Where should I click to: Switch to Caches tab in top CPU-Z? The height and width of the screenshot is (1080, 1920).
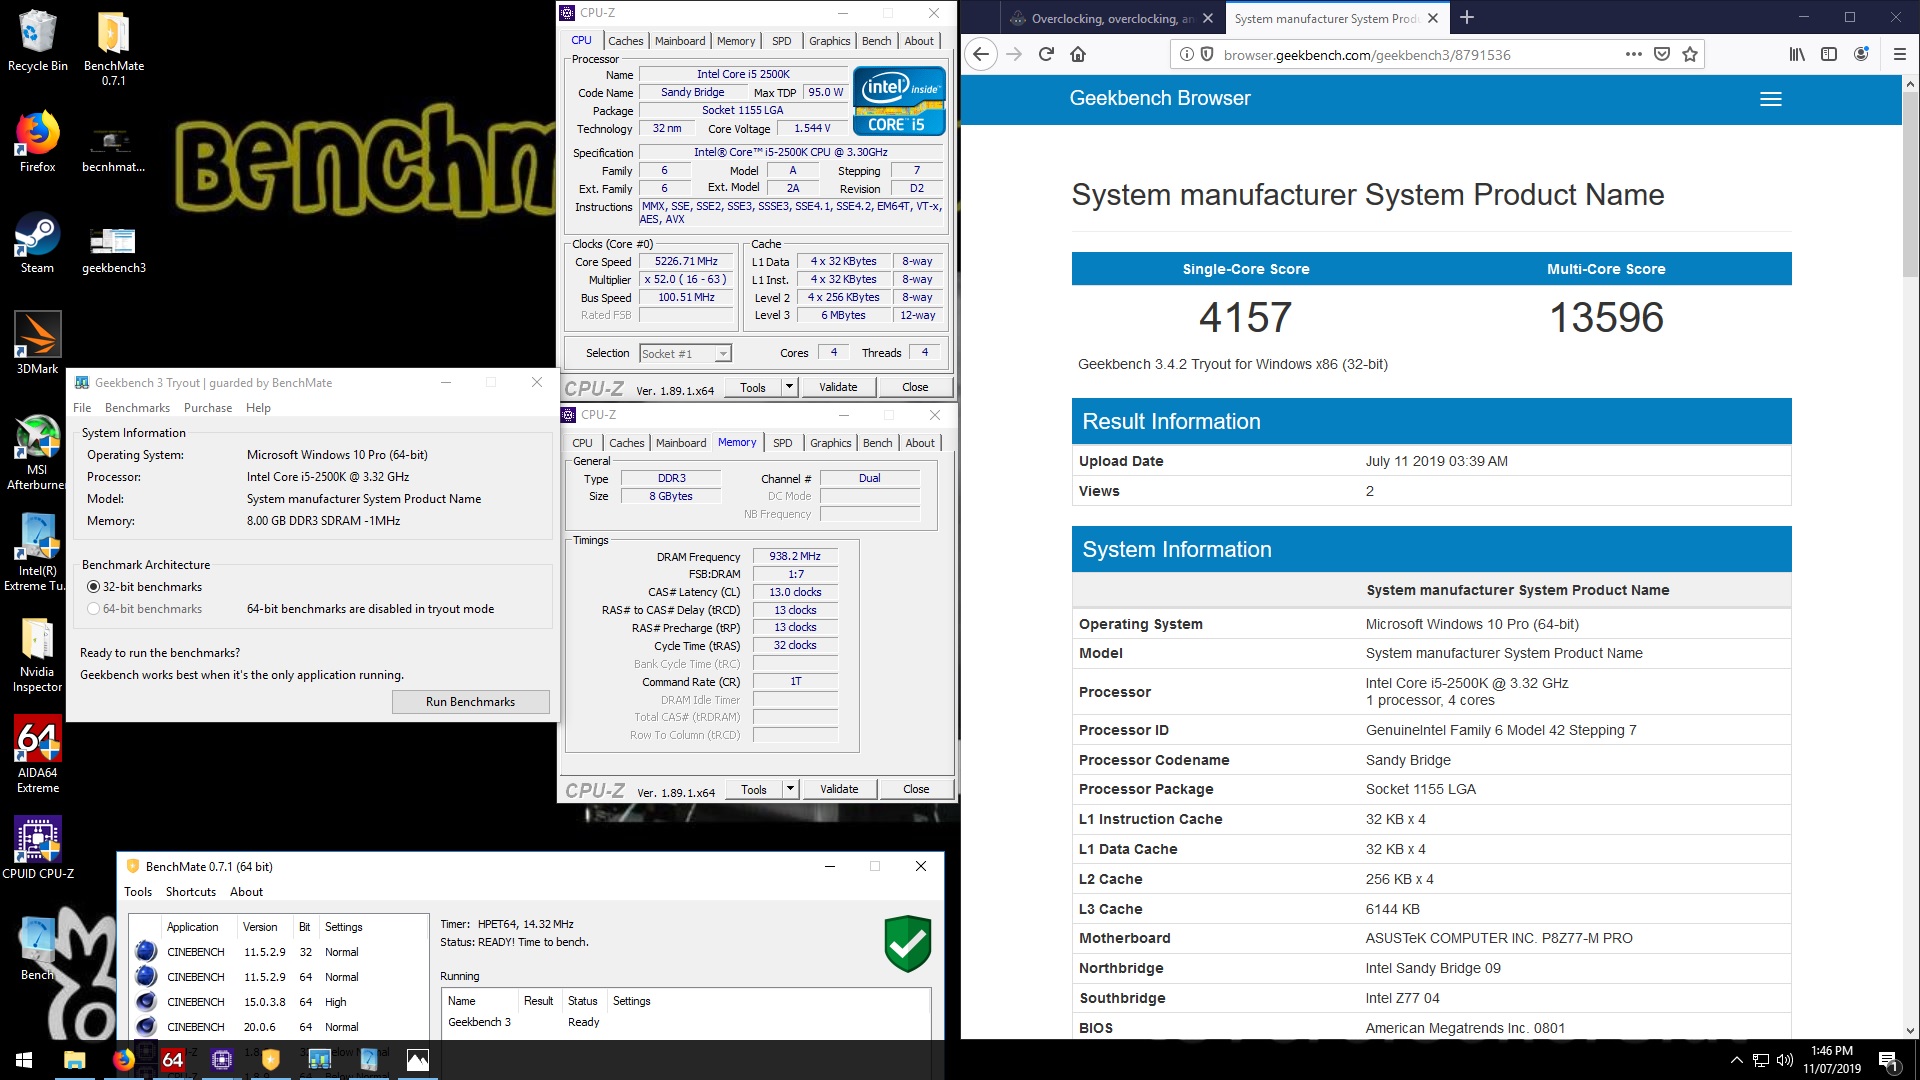point(626,41)
